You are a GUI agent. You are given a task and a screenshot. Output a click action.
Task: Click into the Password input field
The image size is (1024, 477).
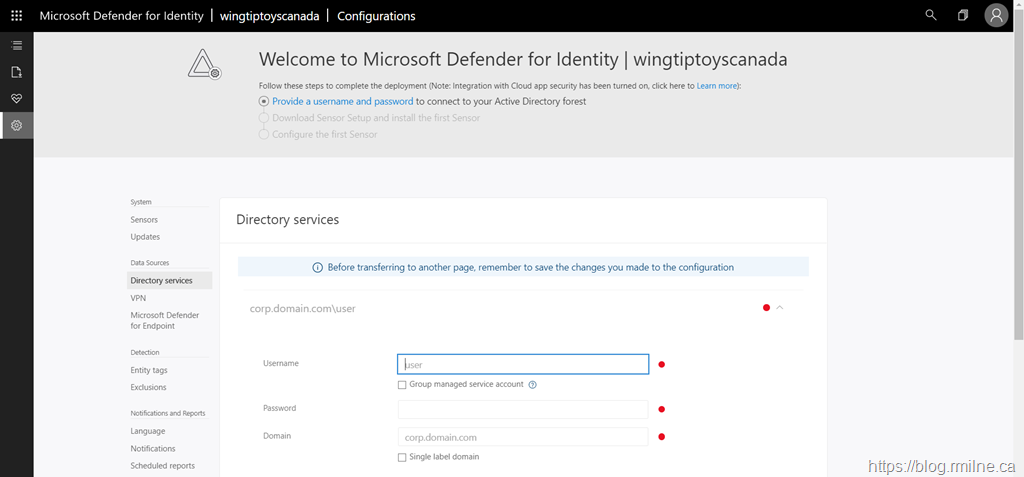pos(523,409)
